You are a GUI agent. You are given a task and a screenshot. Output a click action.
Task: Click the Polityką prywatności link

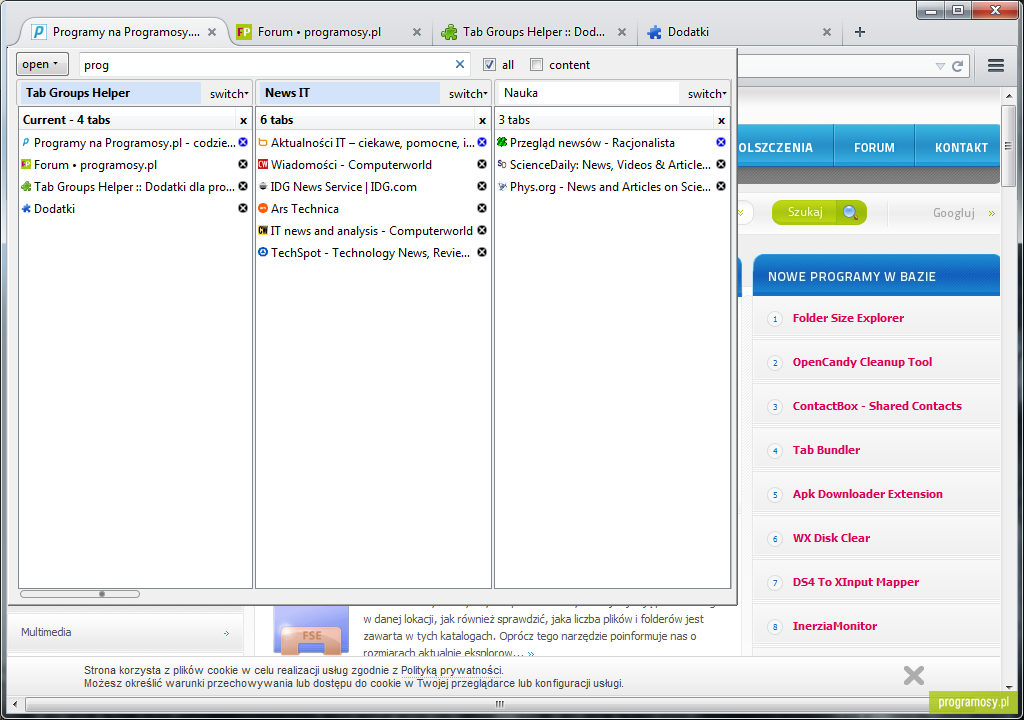click(451, 670)
